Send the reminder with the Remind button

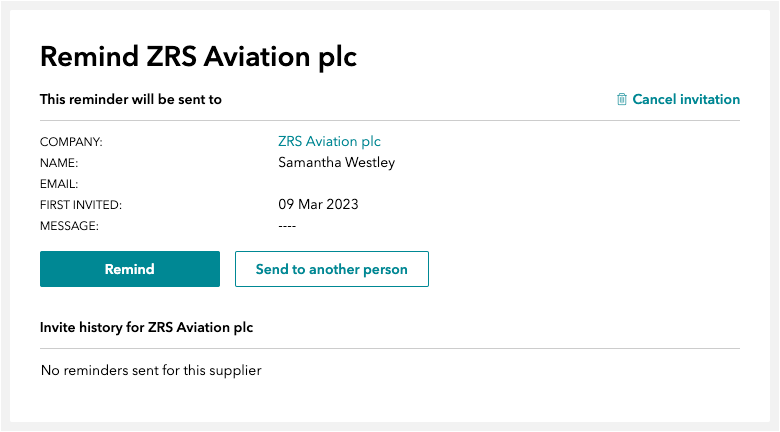[130, 269]
